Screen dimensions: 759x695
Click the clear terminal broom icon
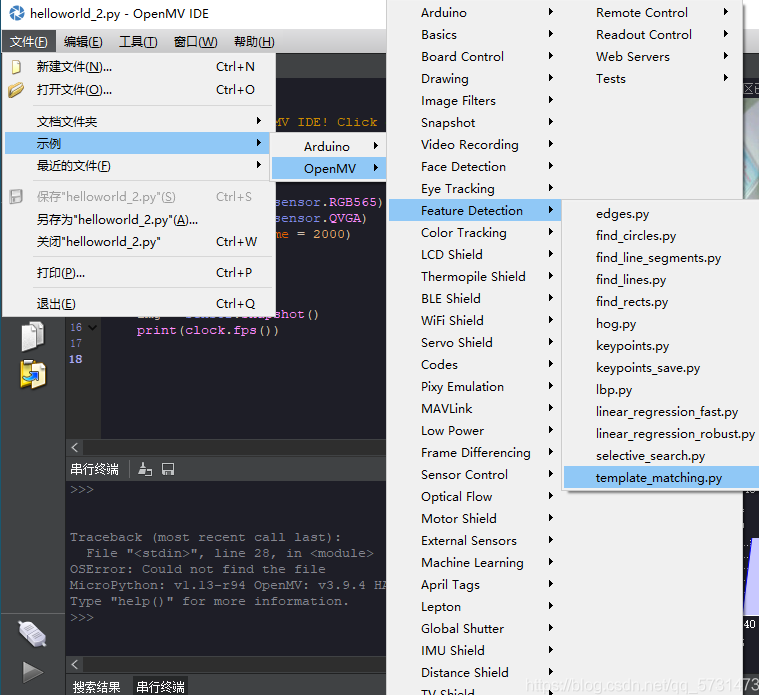coord(145,469)
